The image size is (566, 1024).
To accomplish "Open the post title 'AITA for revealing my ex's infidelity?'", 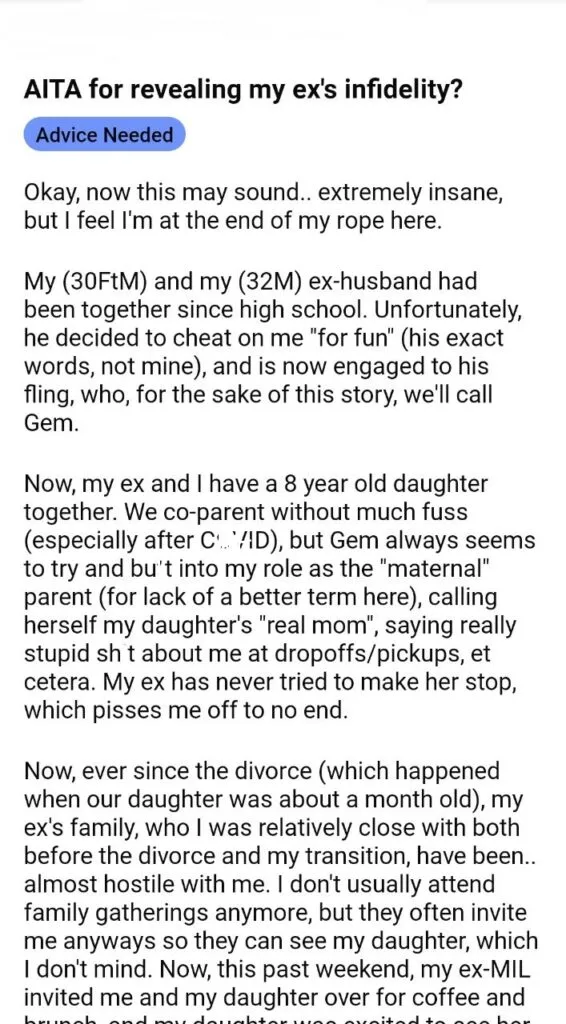I will click(244, 88).
